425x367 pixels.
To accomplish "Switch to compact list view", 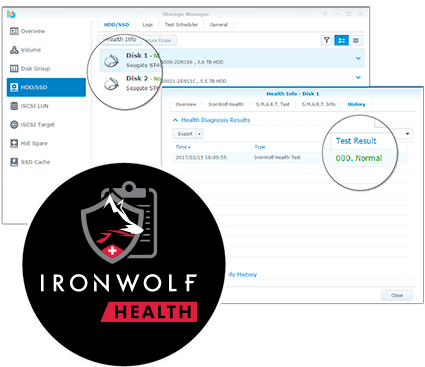I will point(356,40).
